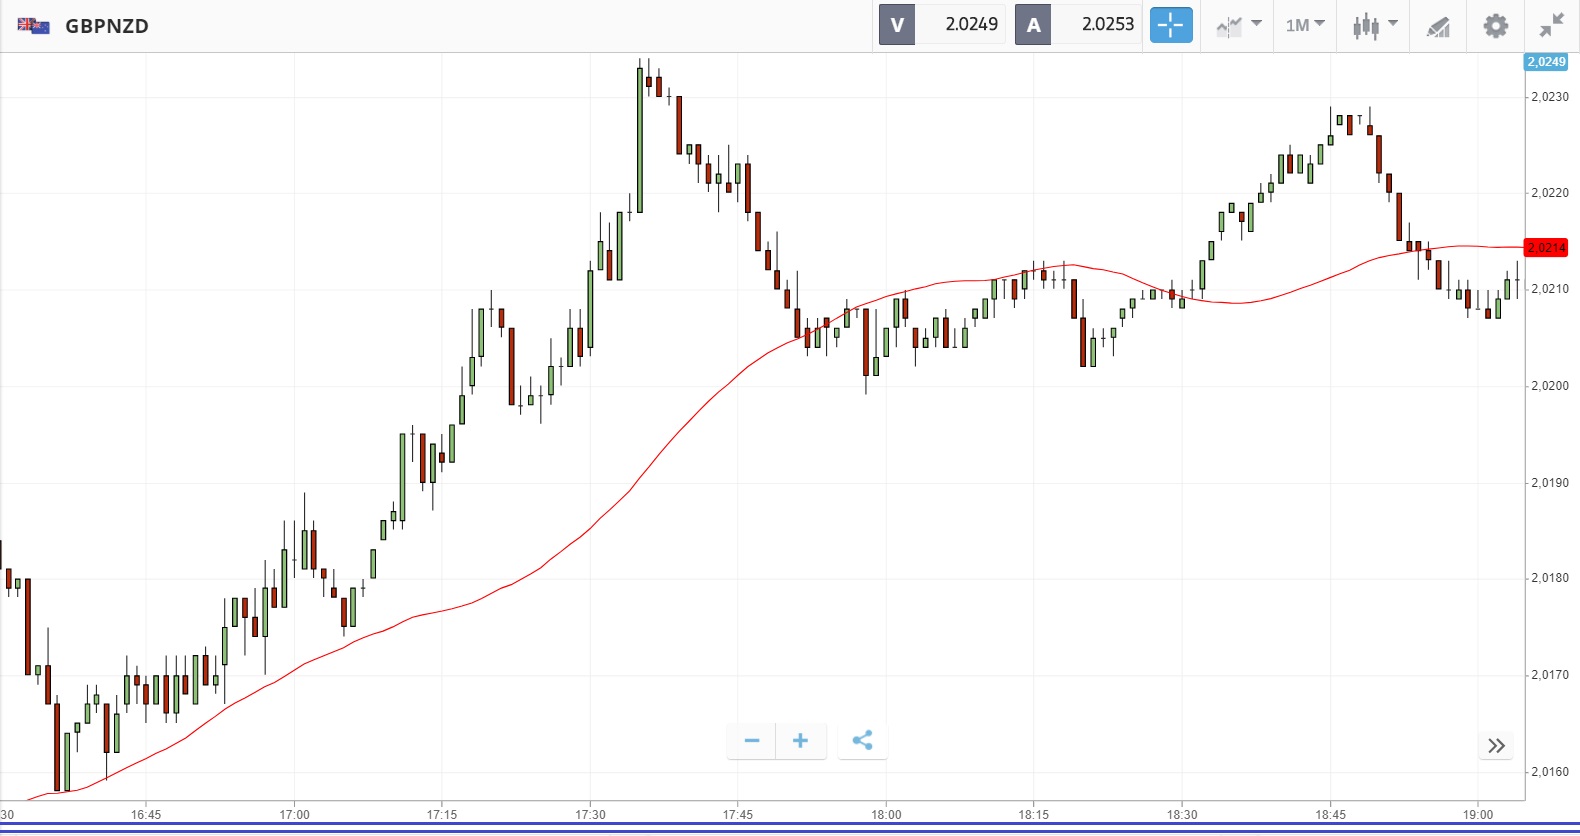This screenshot has width=1580, height=836.
Task: Open the compare chart dropdown
Action: [1239, 25]
